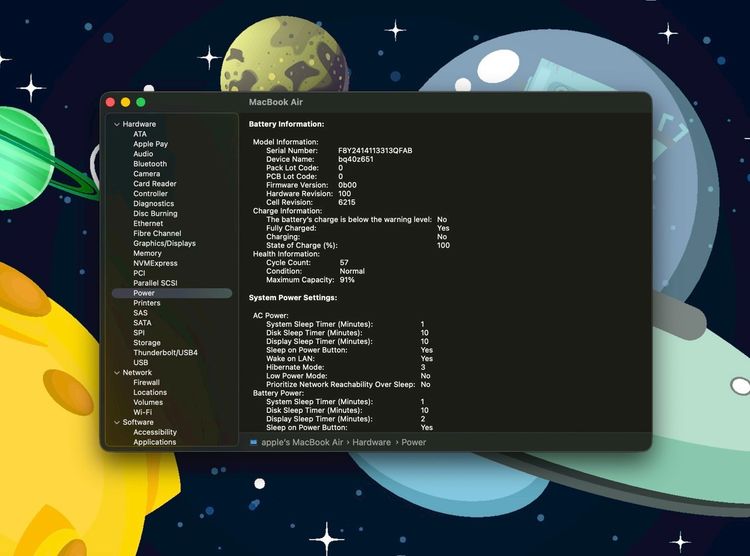This screenshot has width=750, height=556.
Task: Click the Wake on LAN label
Action: (290, 359)
